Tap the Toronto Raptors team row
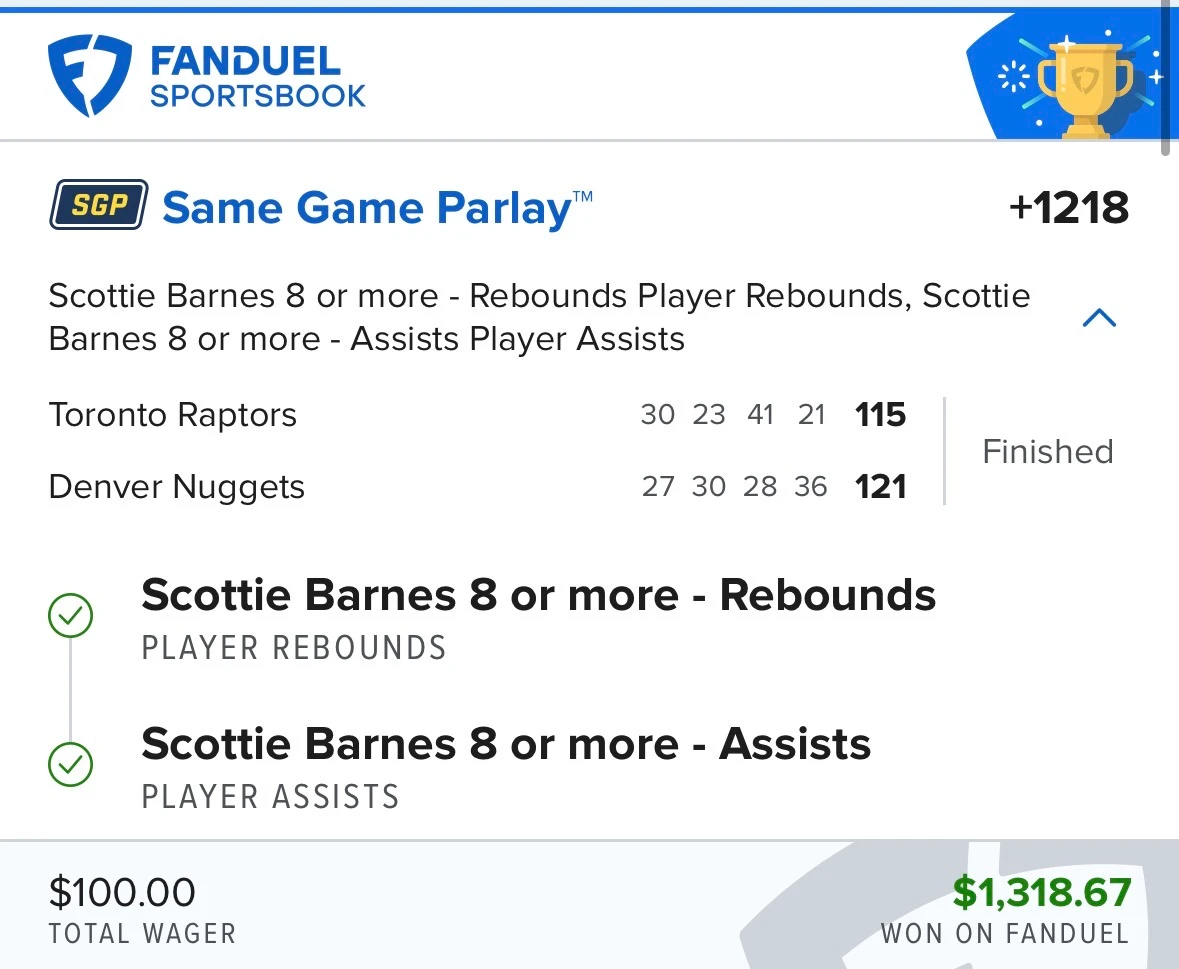The height and width of the screenshot is (969, 1179). [477, 415]
